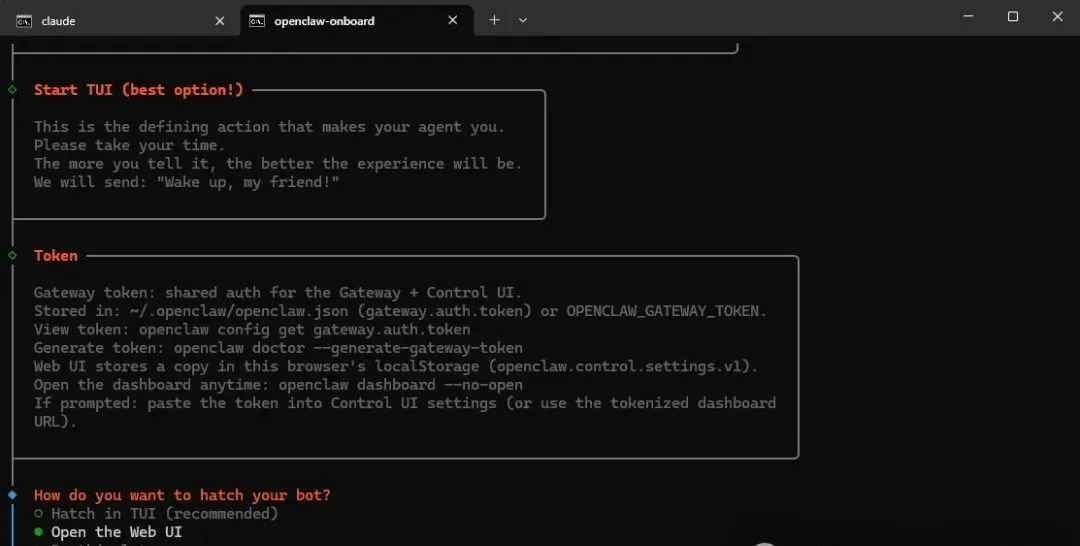This screenshot has height=546, width=1080.
Task: Close the openclaw-onboard tab
Action: 453,21
